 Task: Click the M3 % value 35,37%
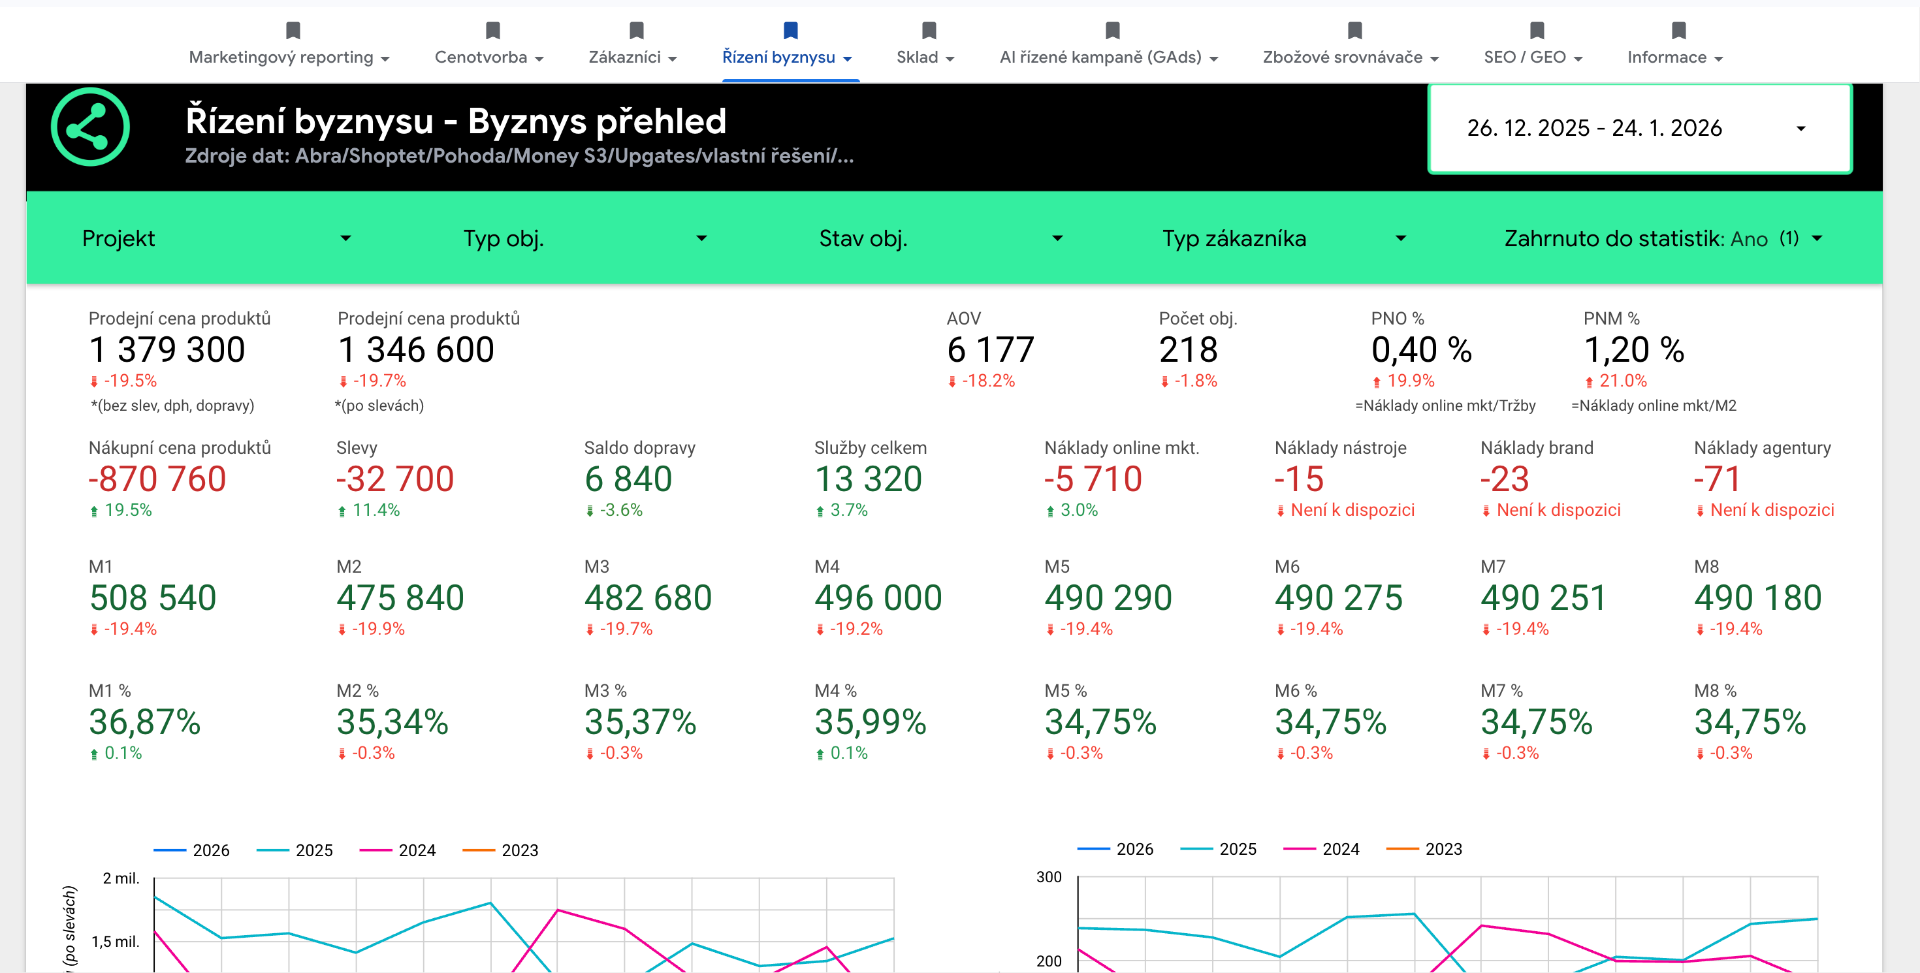(640, 722)
